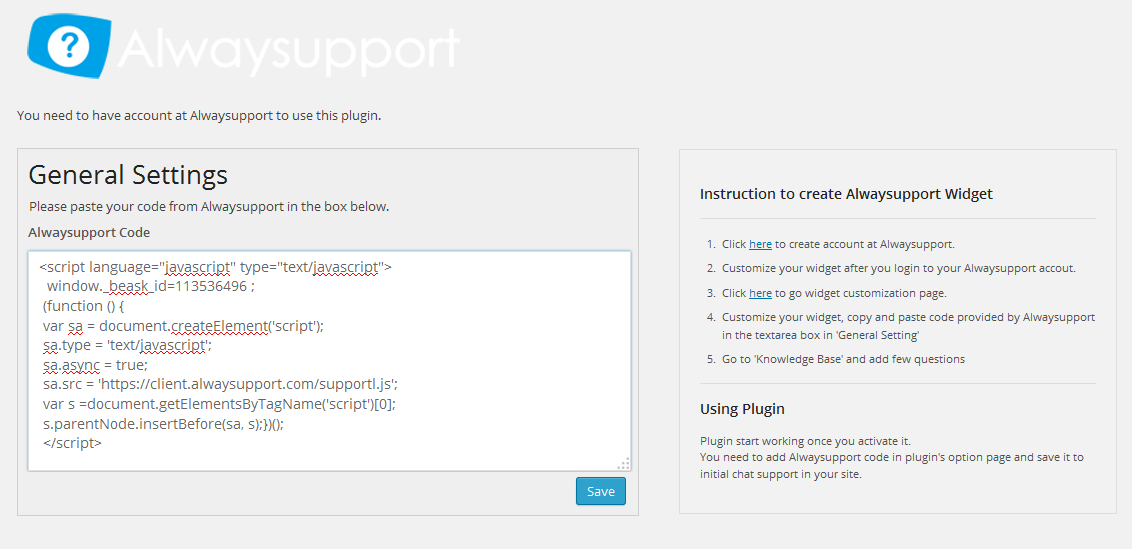Screen dimensions: 1132x549
Task: Click step 5 "Go to 'Knowledge Base'" text
Action: click(x=843, y=358)
